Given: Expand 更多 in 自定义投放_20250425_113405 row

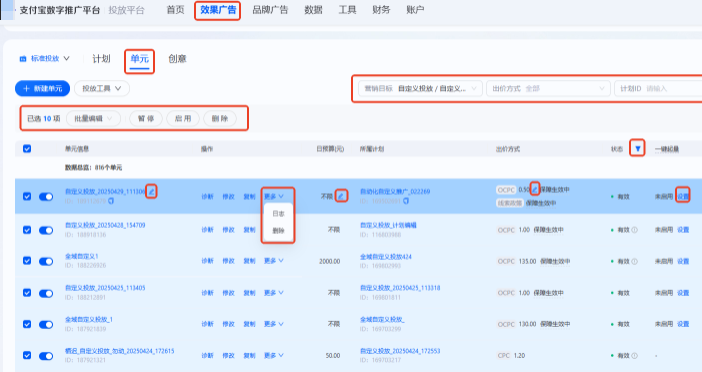Looking at the screenshot, I should tap(274, 293).
